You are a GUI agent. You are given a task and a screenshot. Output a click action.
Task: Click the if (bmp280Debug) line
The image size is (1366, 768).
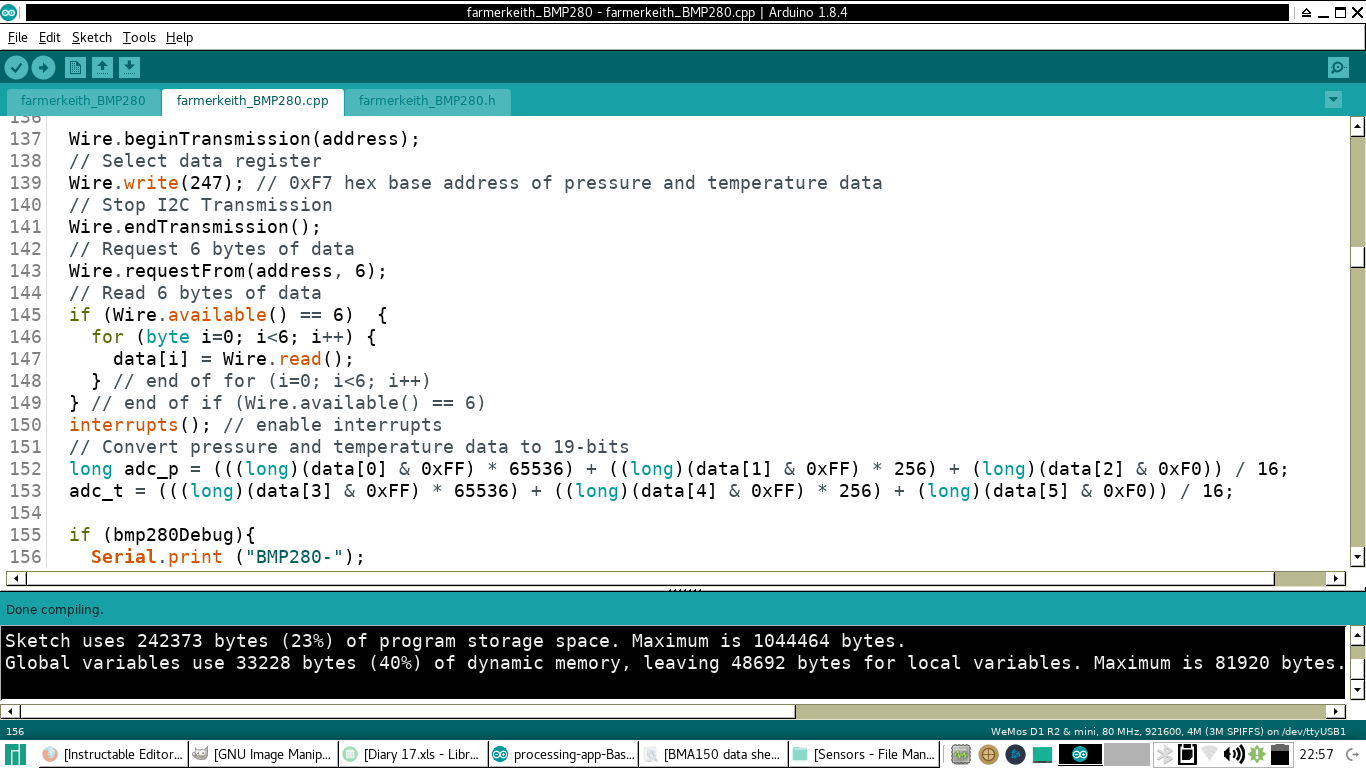pos(163,535)
